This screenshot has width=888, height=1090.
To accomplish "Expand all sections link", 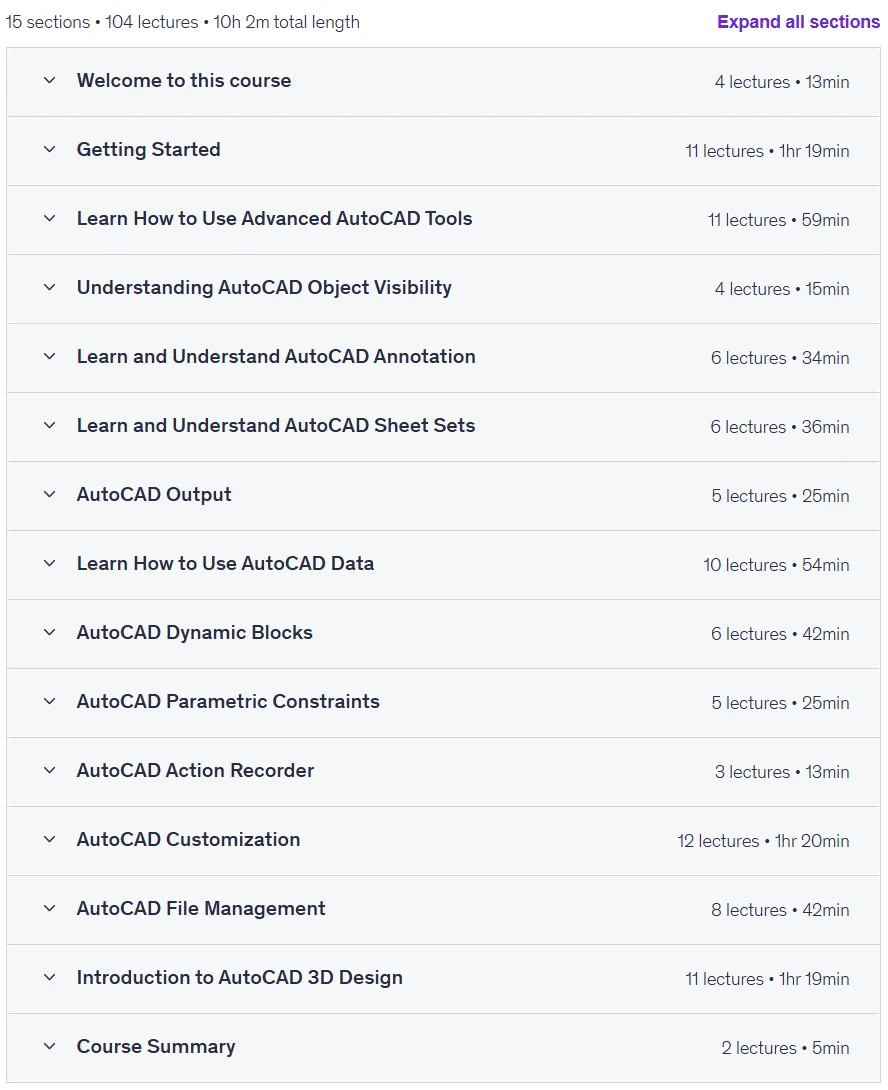I will (x=798, y=22).
